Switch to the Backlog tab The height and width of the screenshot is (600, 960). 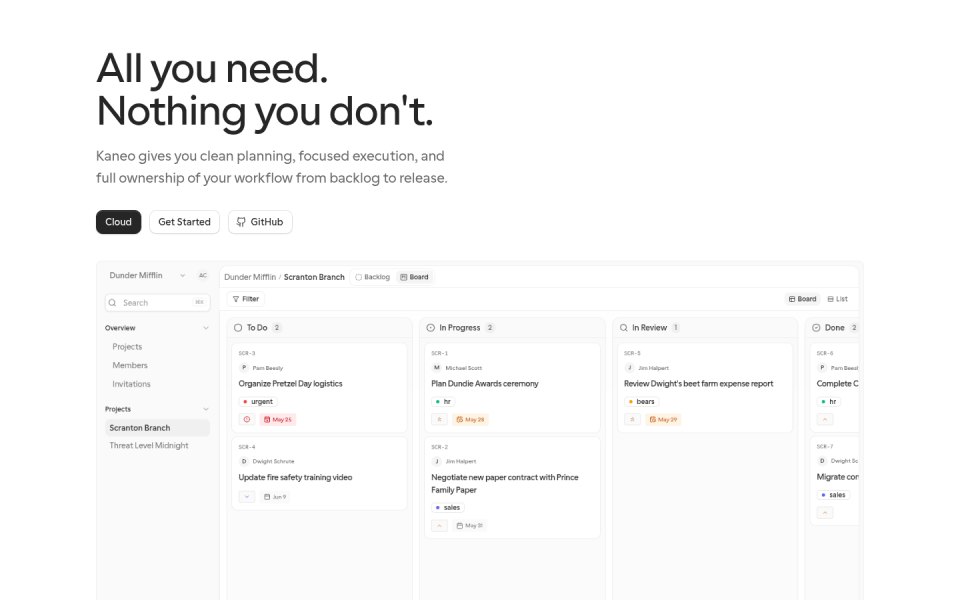point(372,277)
